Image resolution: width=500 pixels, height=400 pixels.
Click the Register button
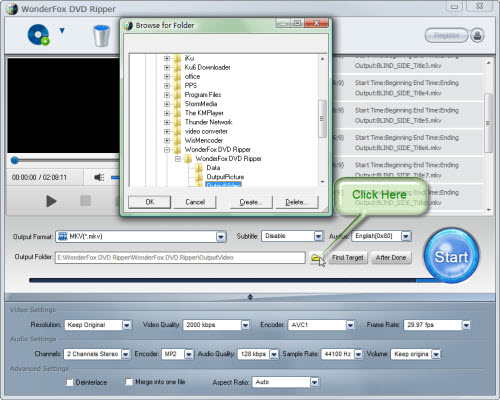click(447, 35)
